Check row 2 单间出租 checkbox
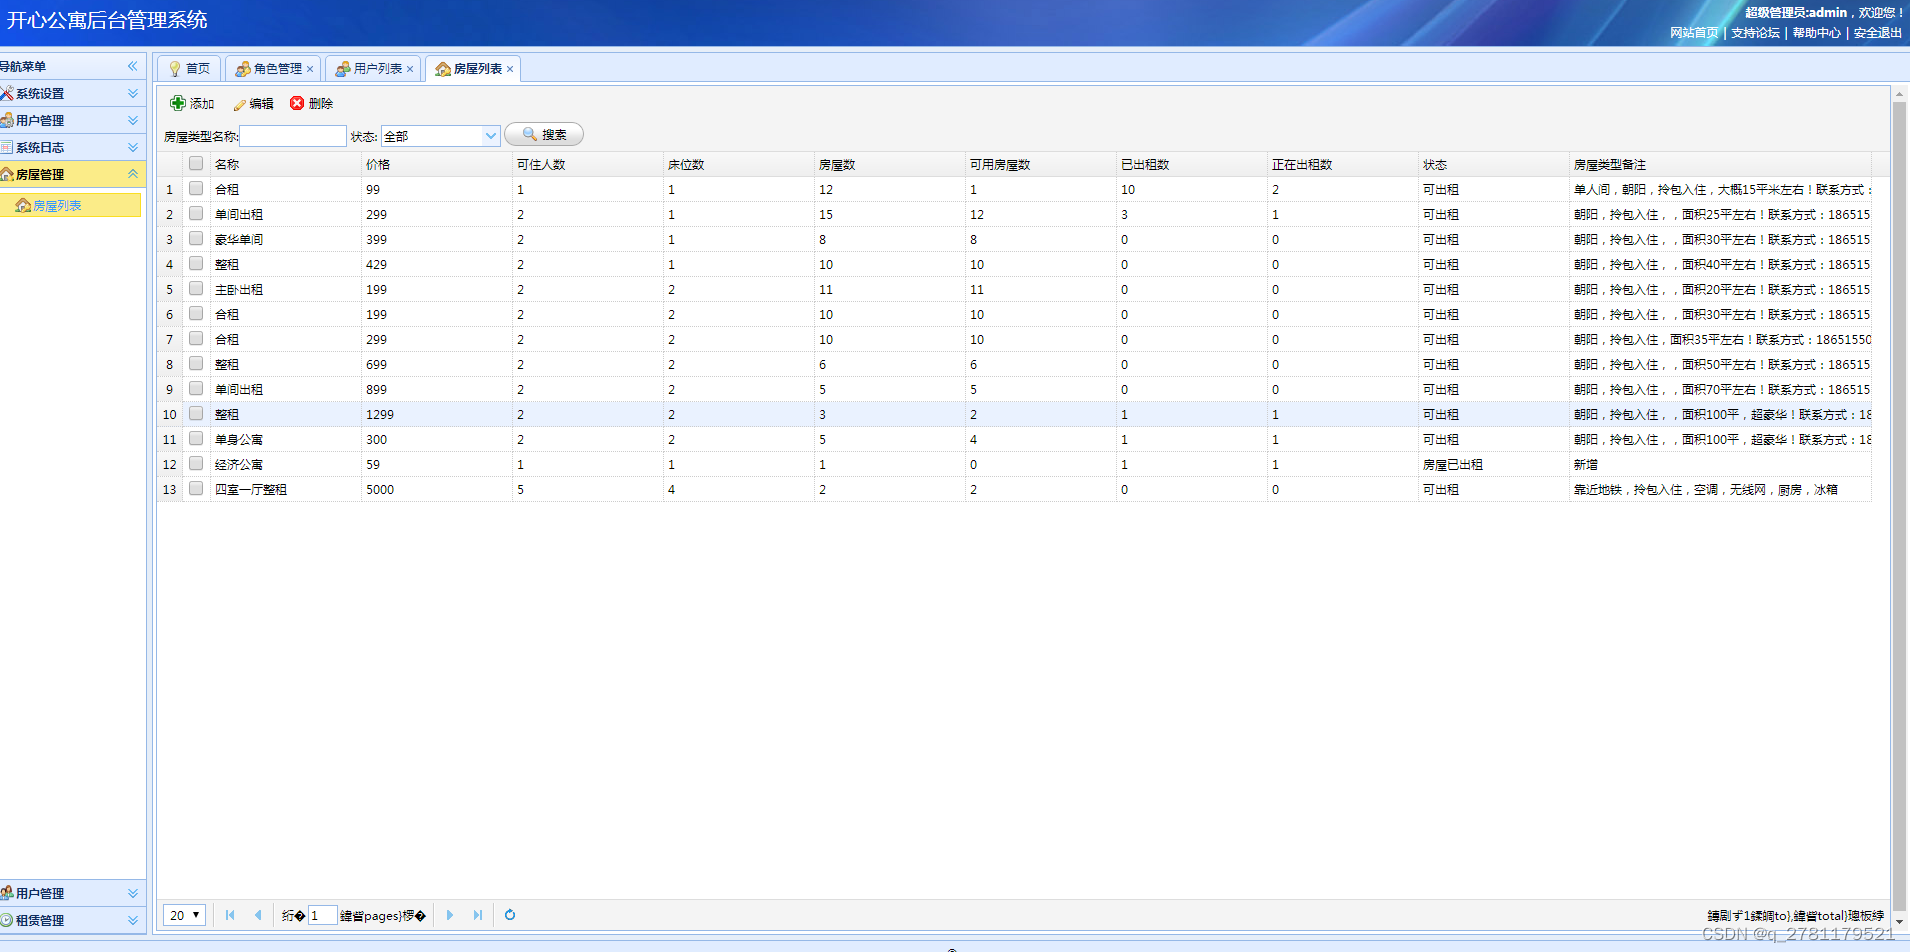 [196, 213]
